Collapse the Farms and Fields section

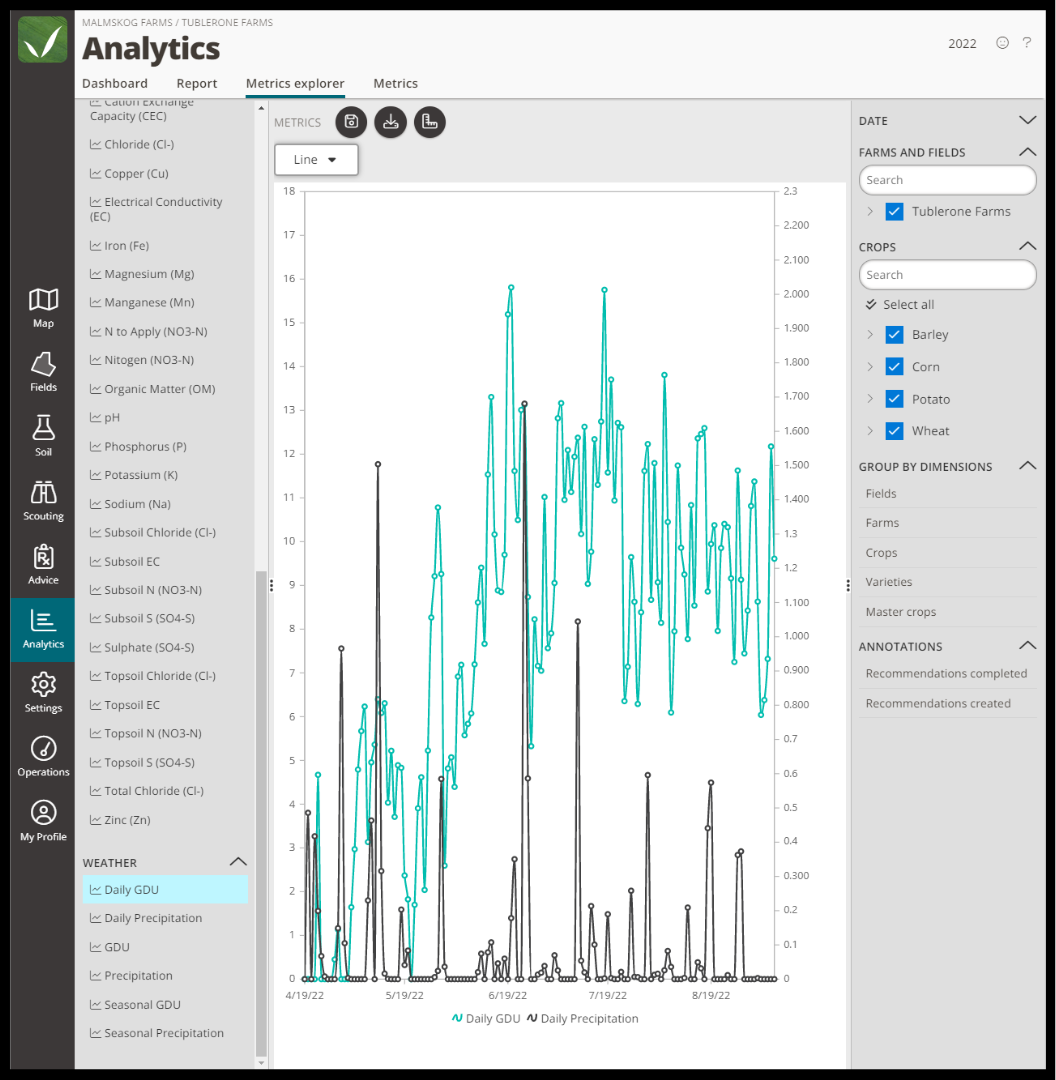coord(1027,152)
